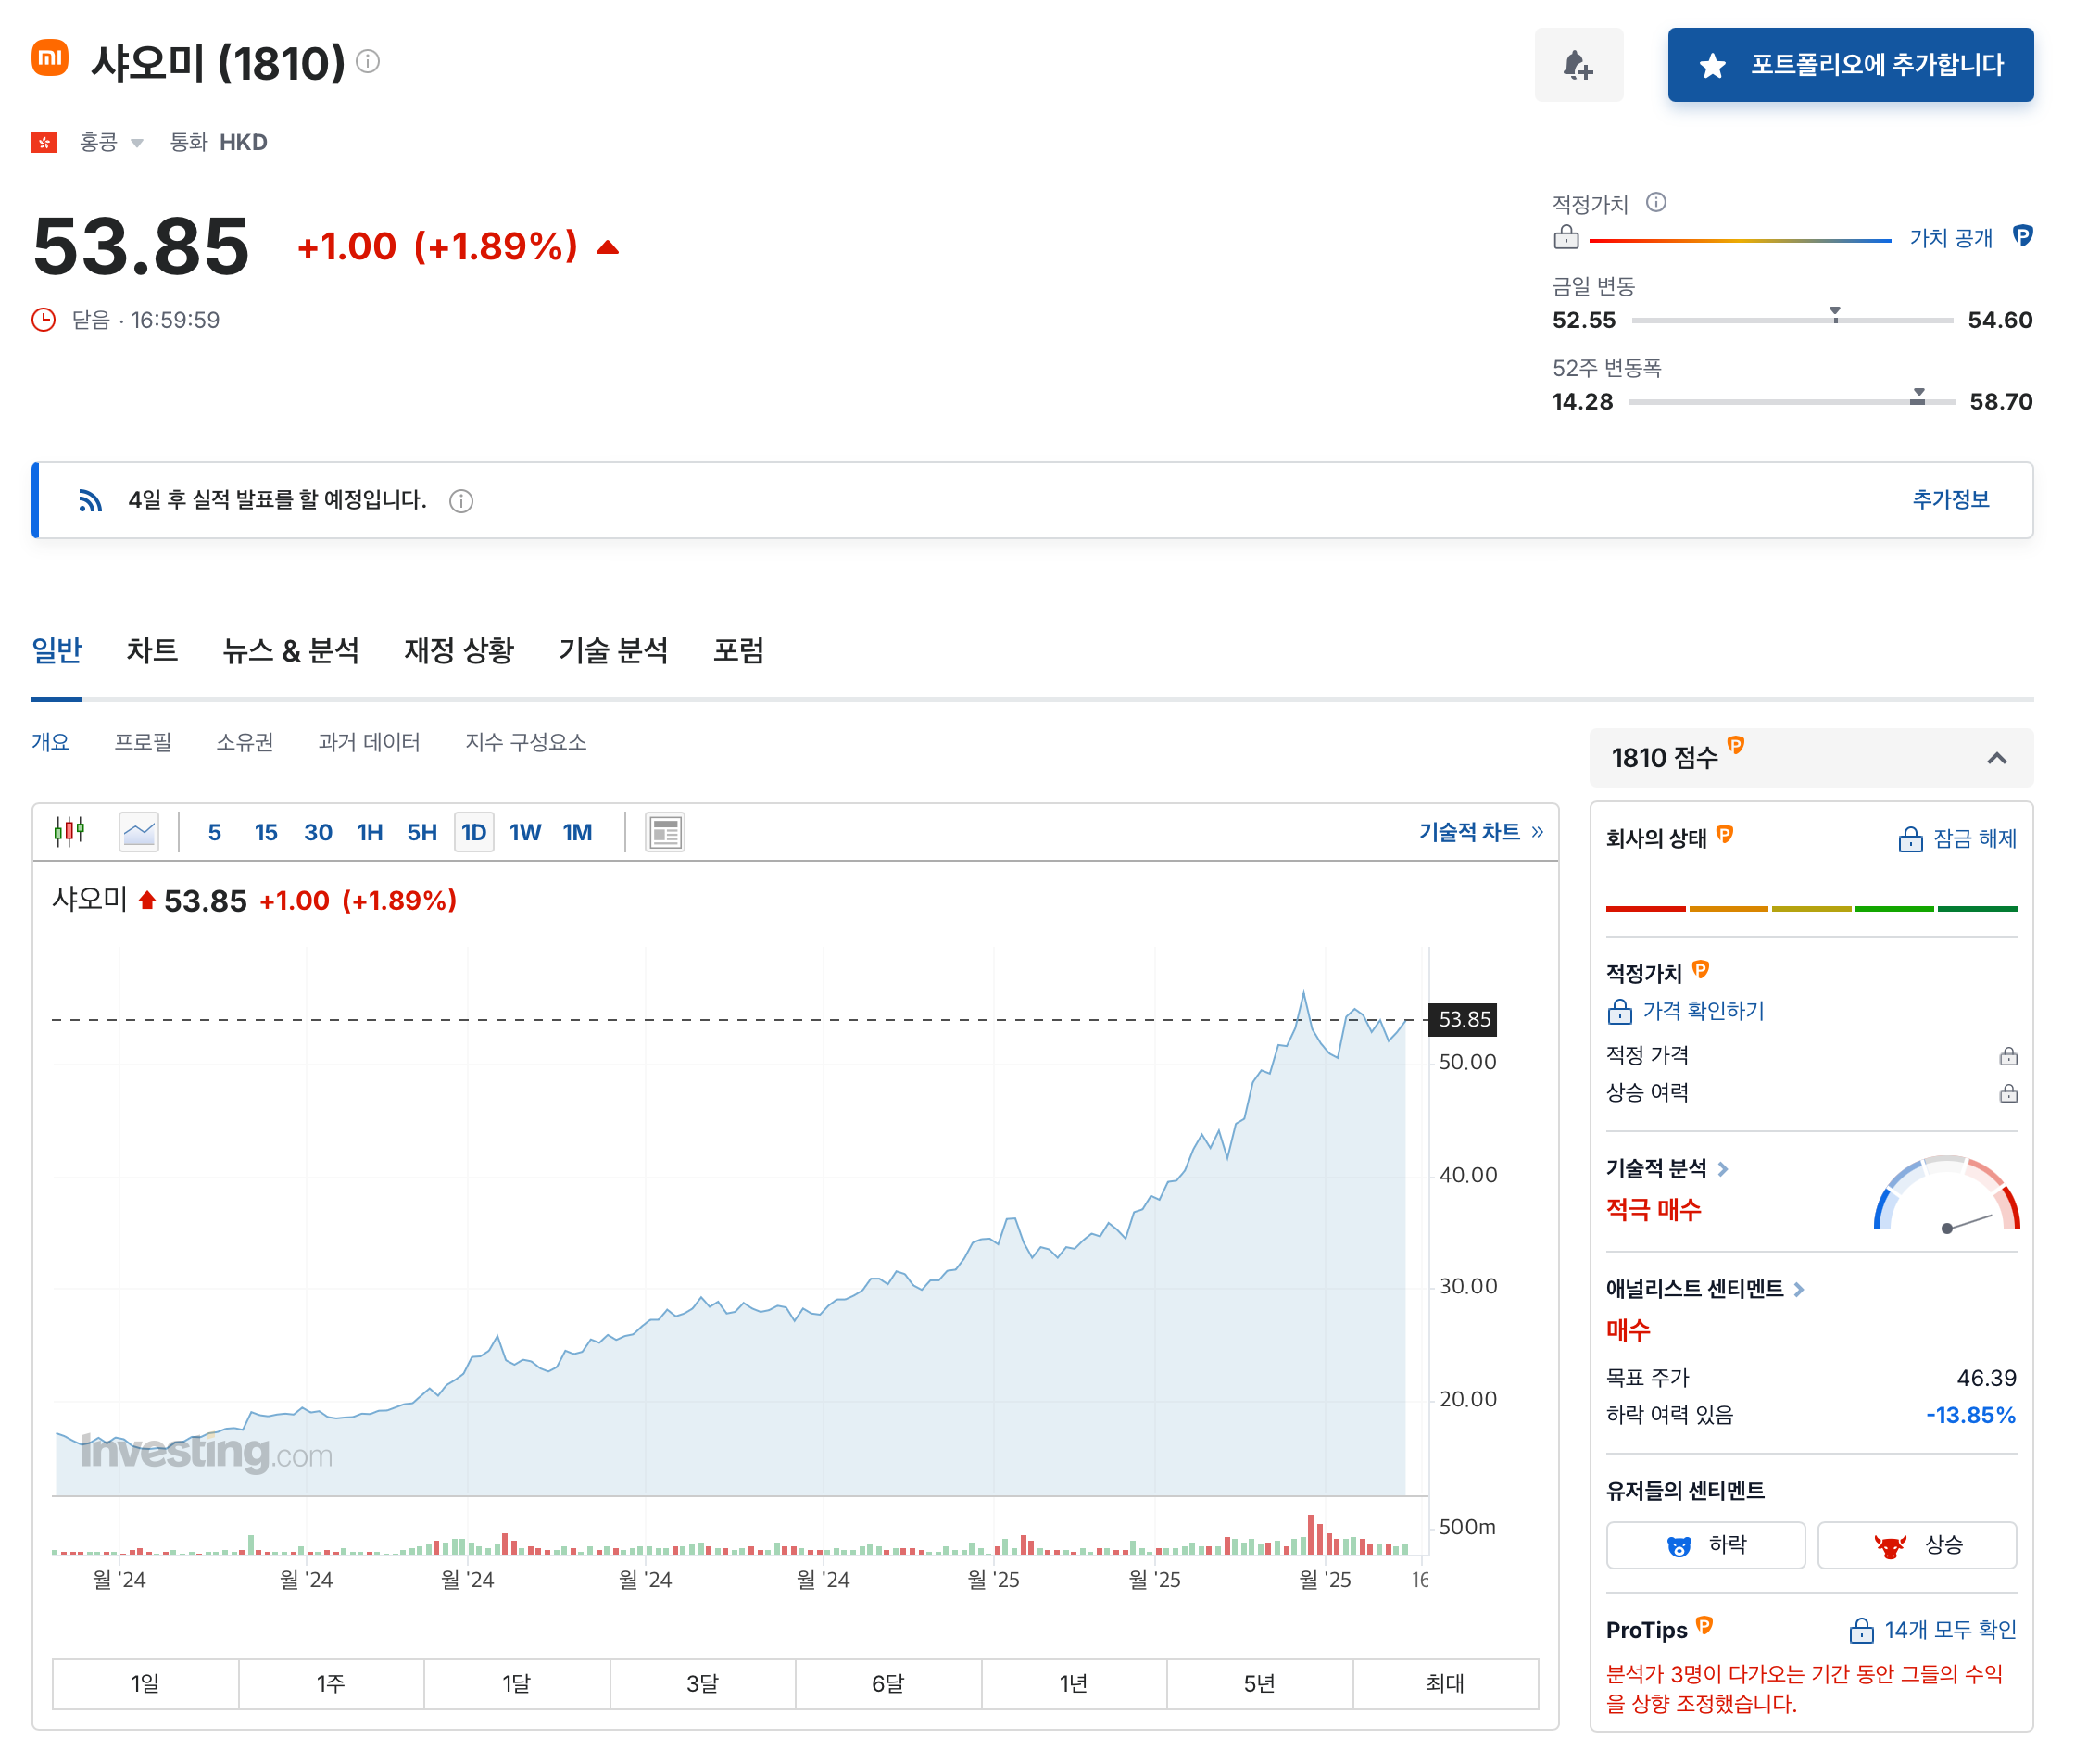2075x1764 pixels.
Task: Click the clock icon beside 닫음
Action: click(x=43, y=320)
